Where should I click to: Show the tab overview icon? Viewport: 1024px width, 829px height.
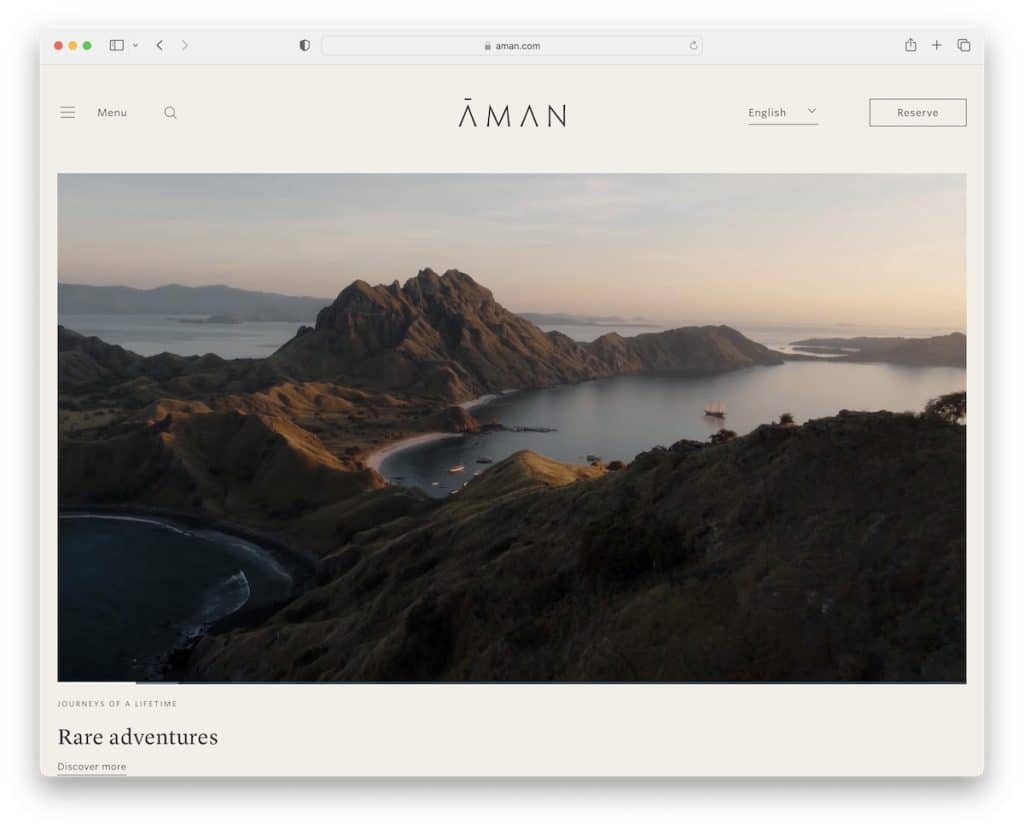coord(964,45)
